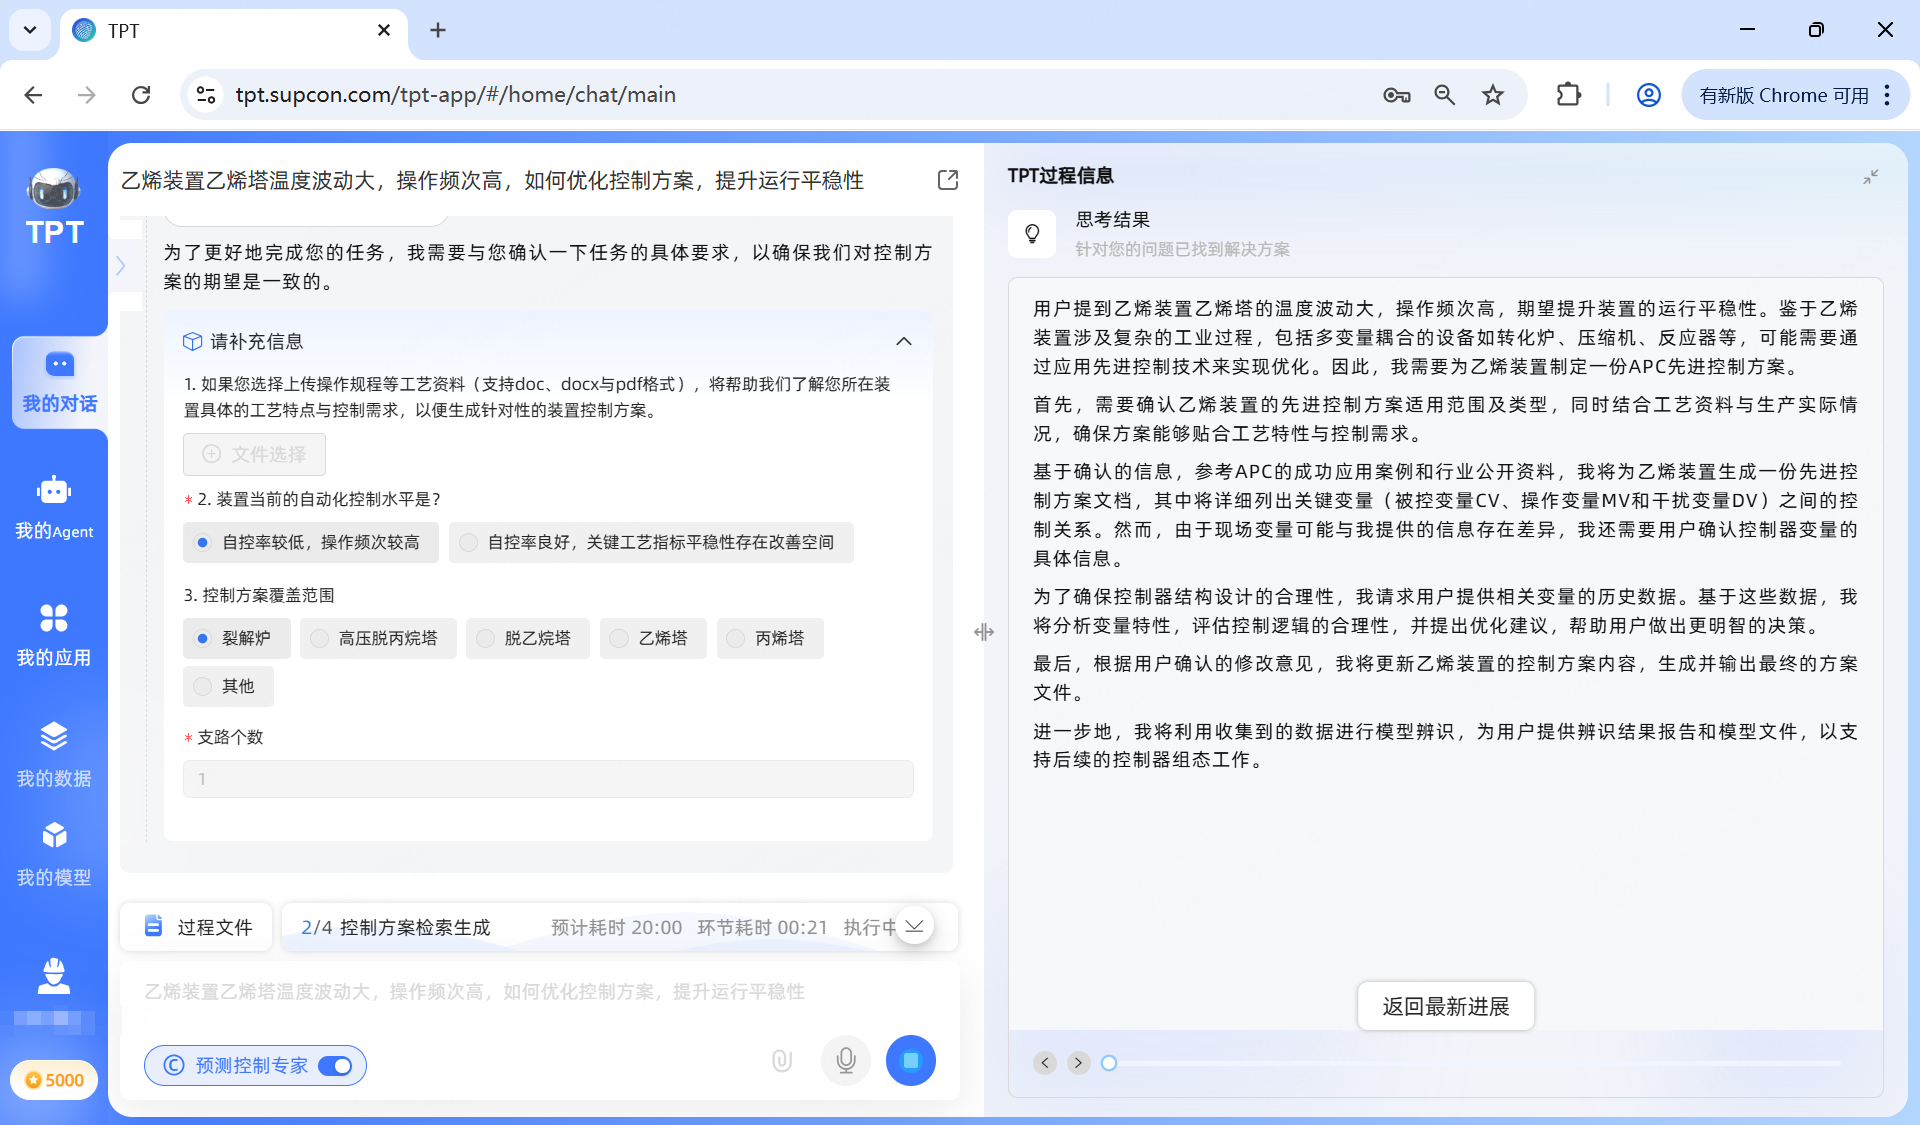Click the blue stop generation button
This screenshot has height=1125, width=1920.
(x=910, y=1060)
